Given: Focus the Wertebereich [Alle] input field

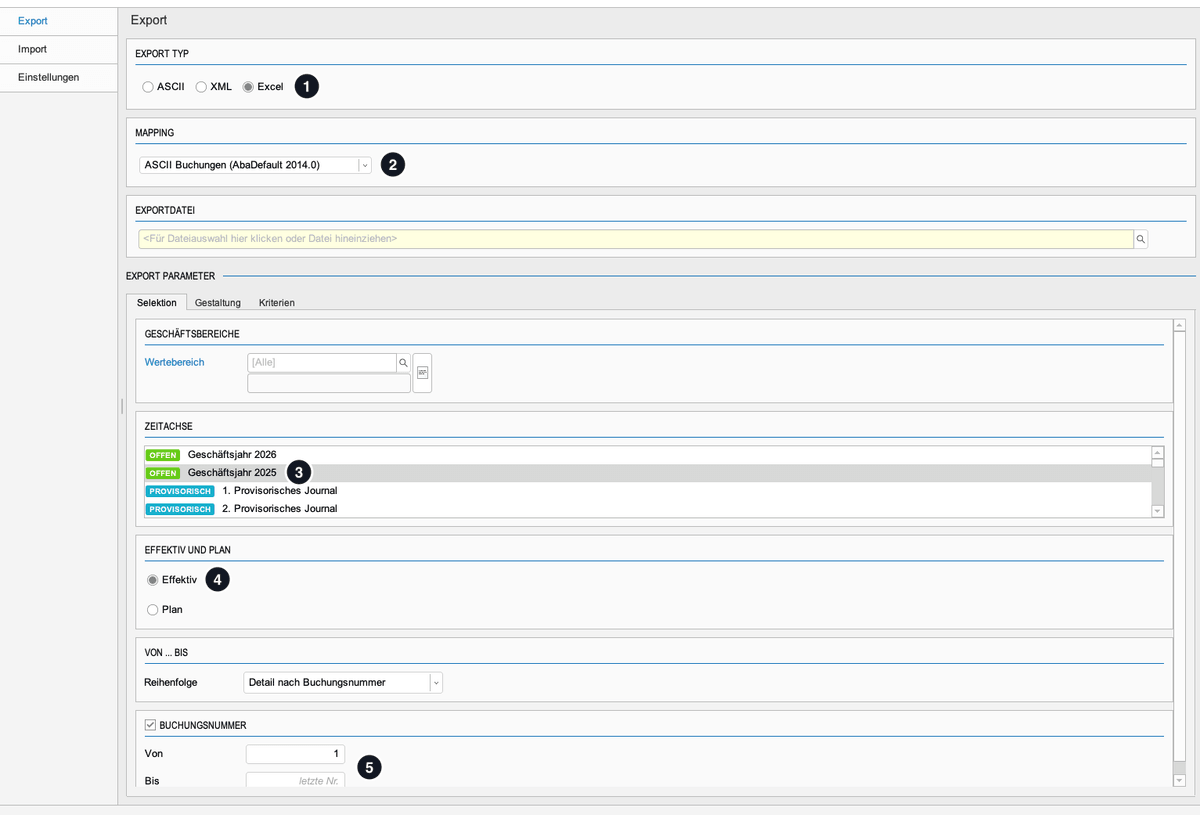Looking at the screenshot, I should click(322, 362).
